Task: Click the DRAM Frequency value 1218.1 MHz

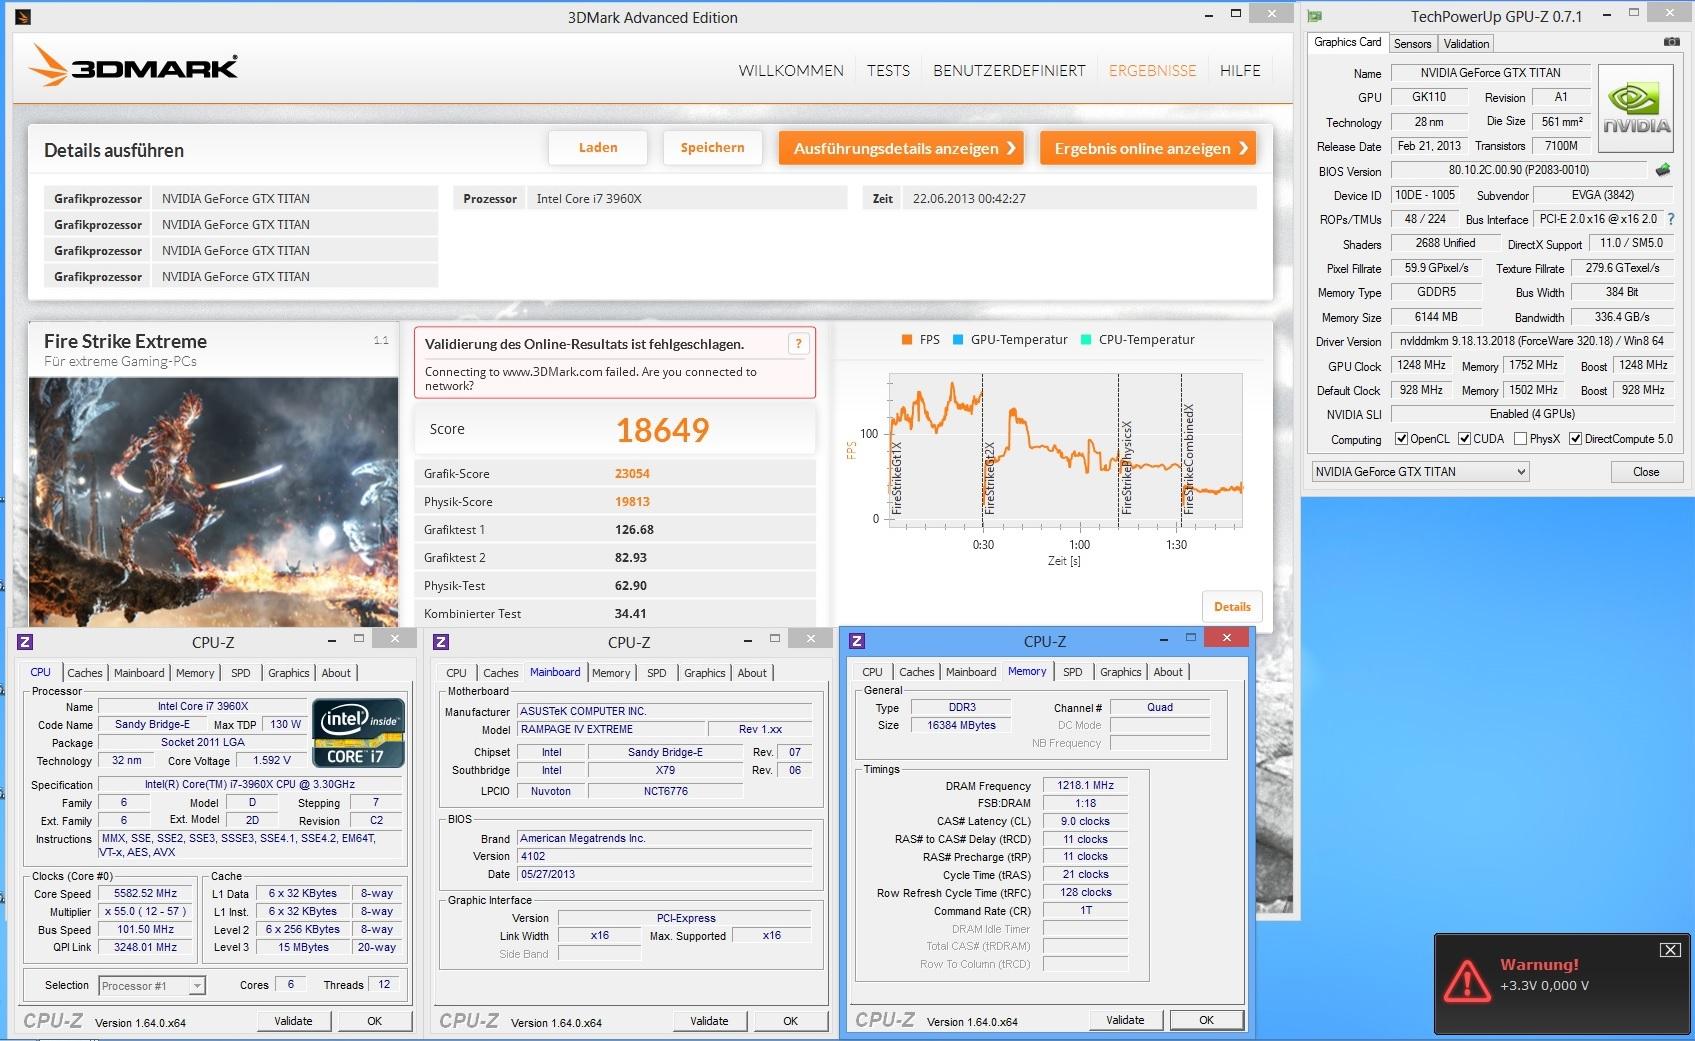Action: pyautogui.click(x=1086, y=786)
